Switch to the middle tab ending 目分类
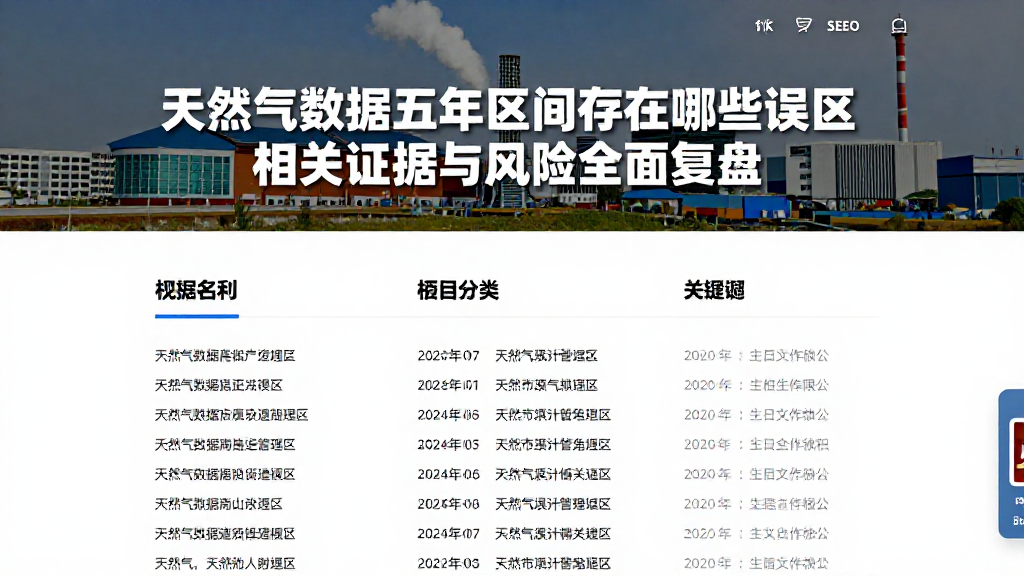1024x576 pixels. point(458,290)
